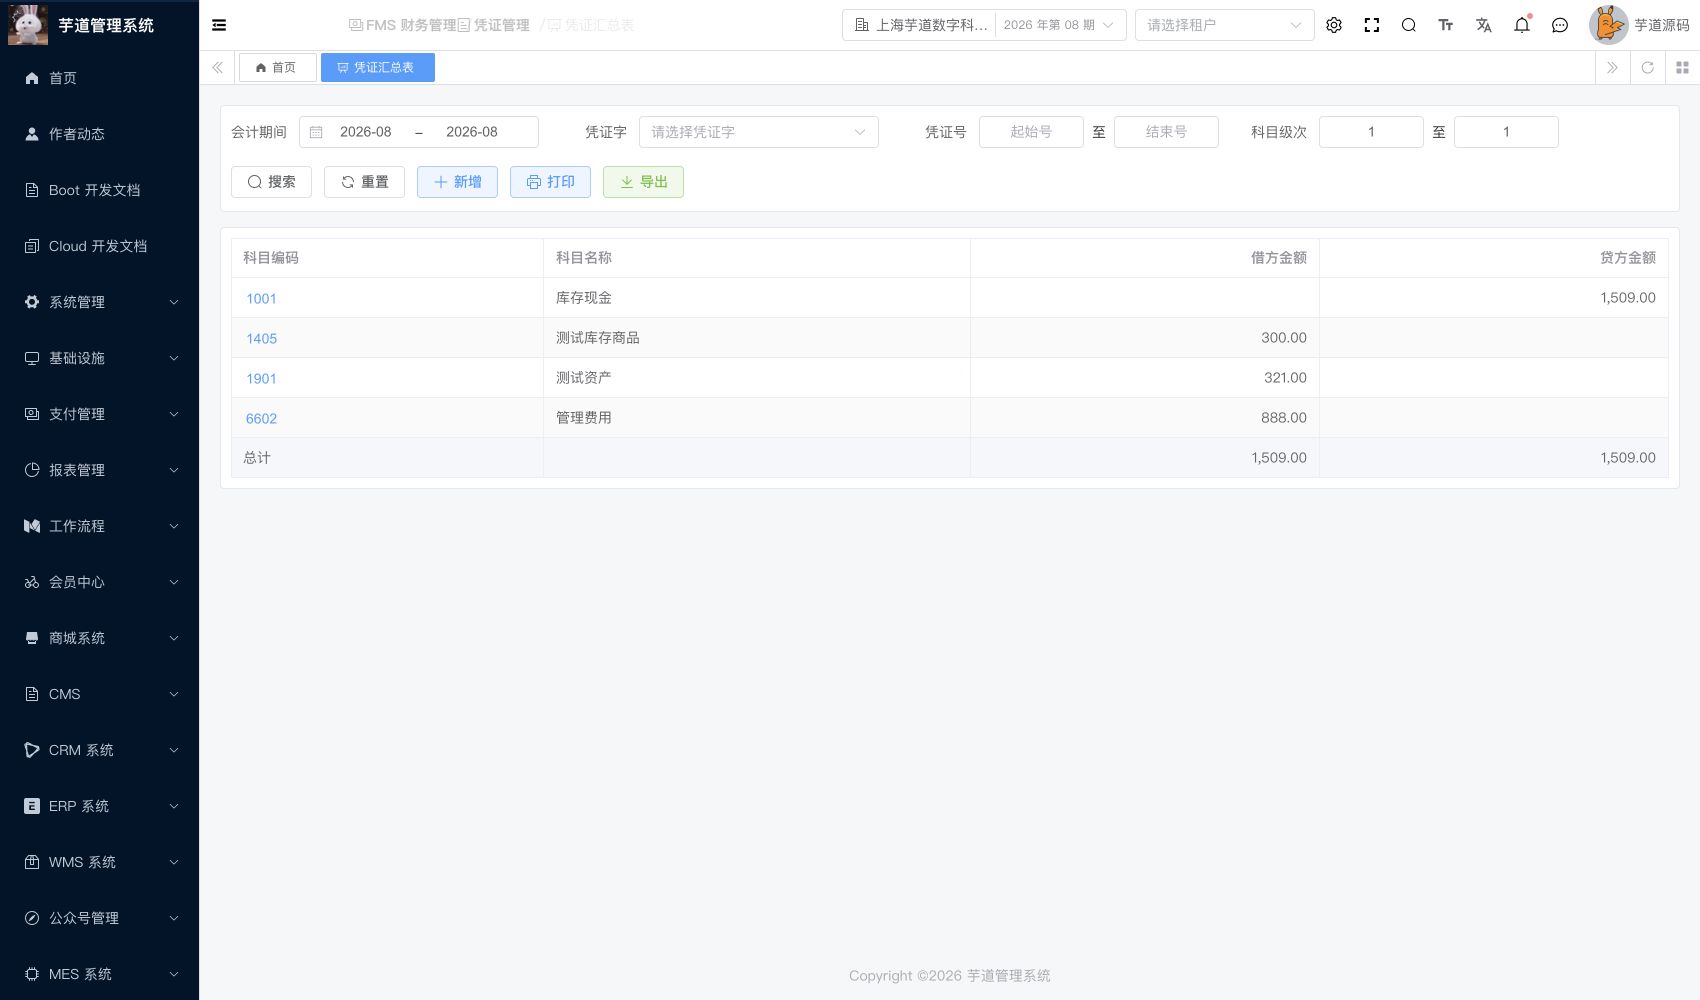The width and height of the screenshot is (1700, 1000).
Task: Click the calendar icon in 会计期间 field
Action: pyautogui.click(x=316, y=132)
